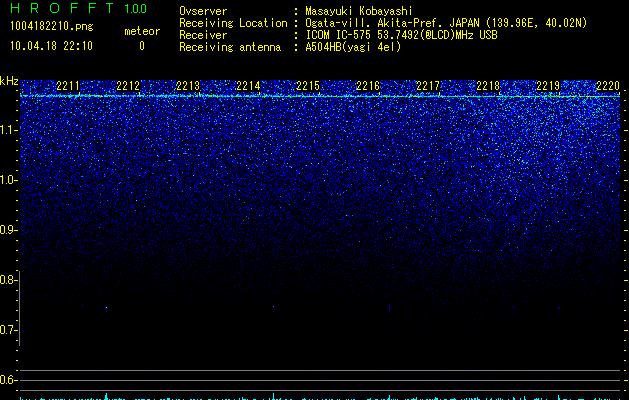Click the faint echo dot below 2216
The width and height of the screenshot is (629, 400).
pyautogui.click(x=390, y=308)
